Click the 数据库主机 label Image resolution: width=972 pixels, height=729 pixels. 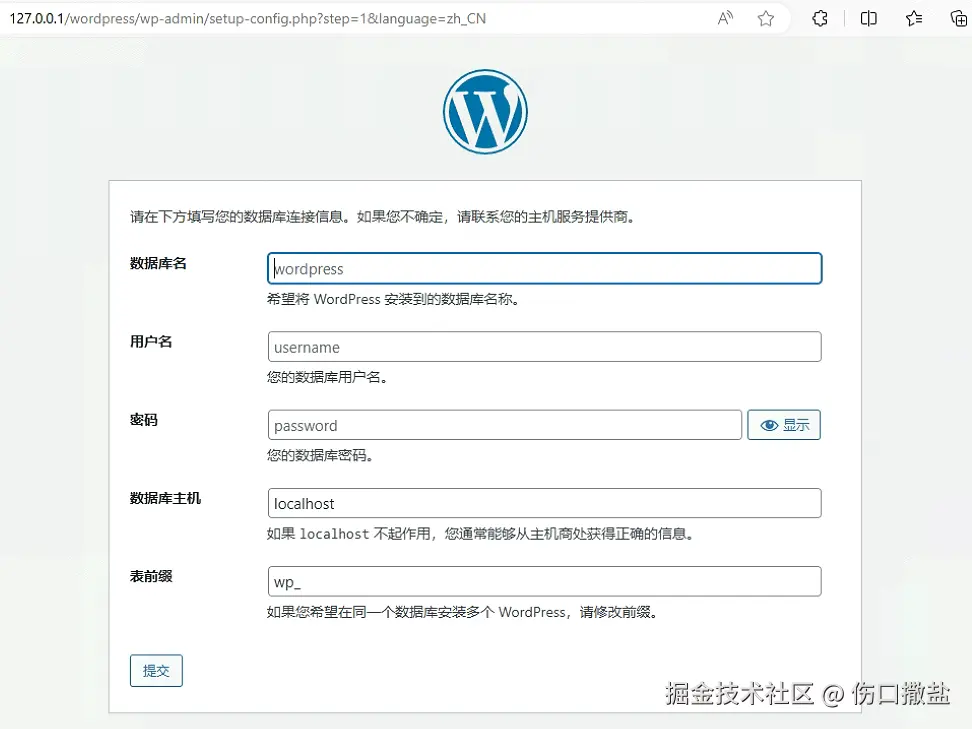pos(166,498)
